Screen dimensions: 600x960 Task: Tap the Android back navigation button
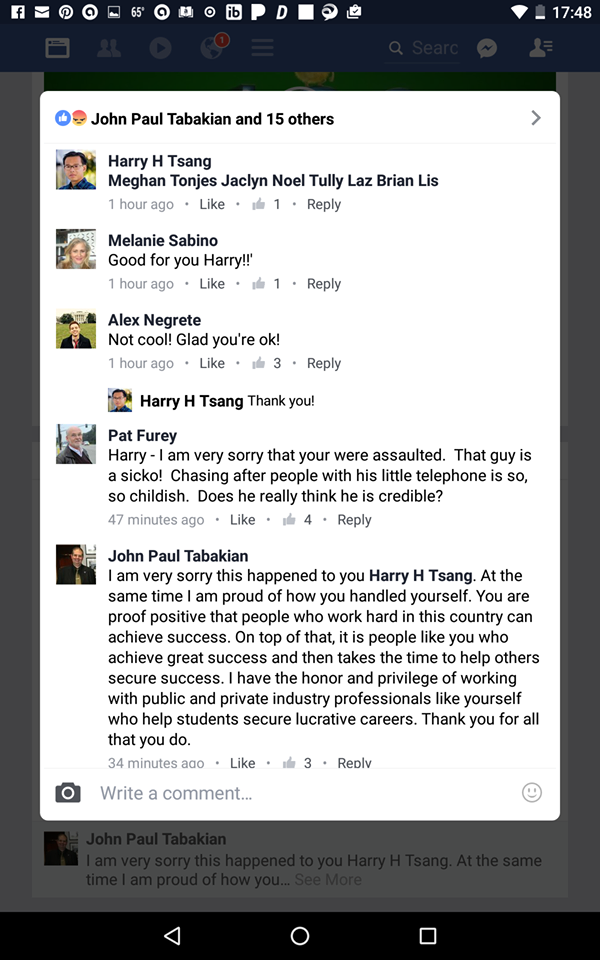click(172, 936)
